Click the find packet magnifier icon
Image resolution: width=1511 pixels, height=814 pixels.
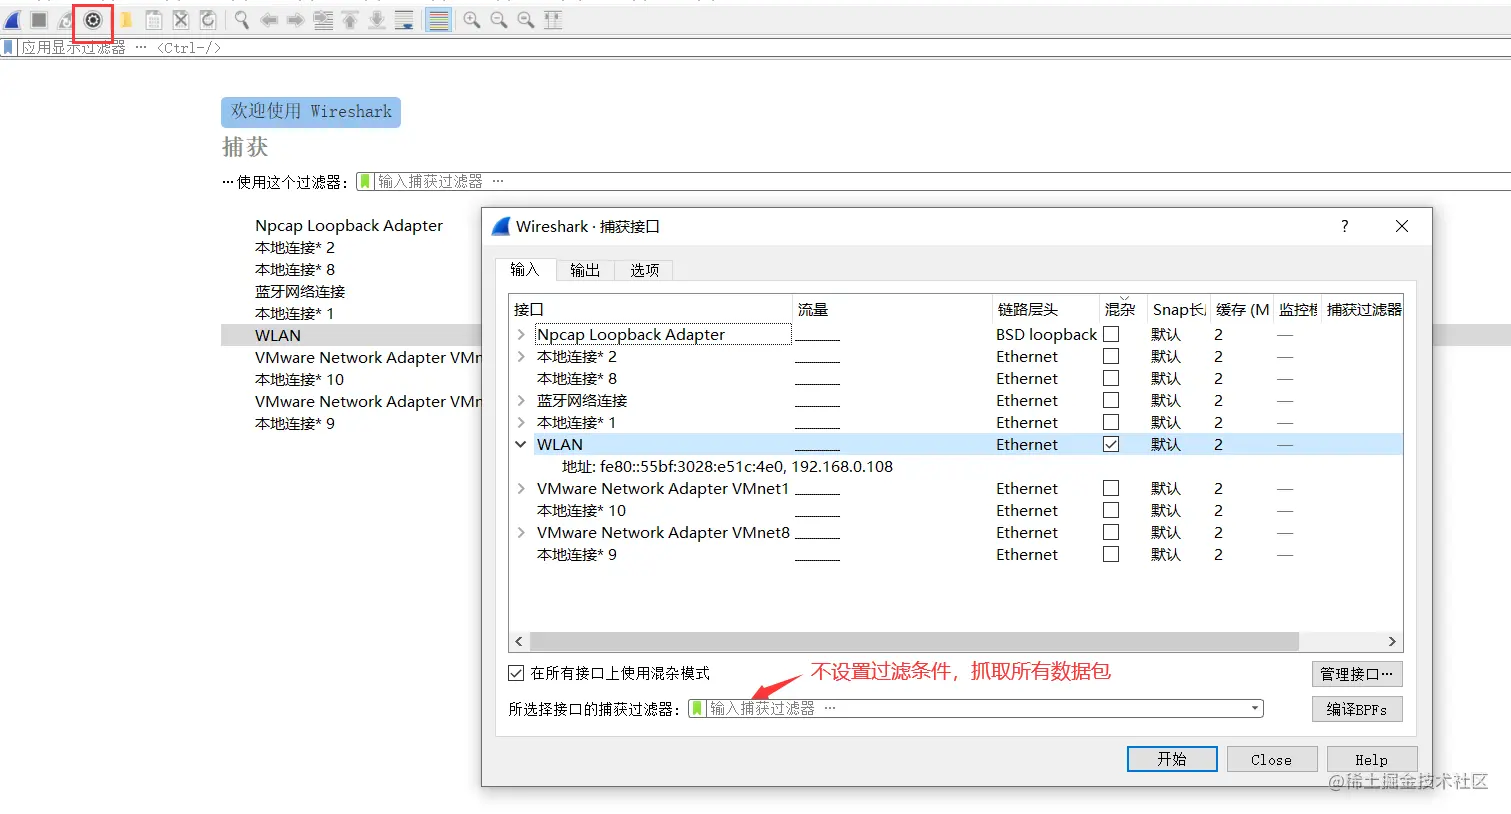coord(241,20)
